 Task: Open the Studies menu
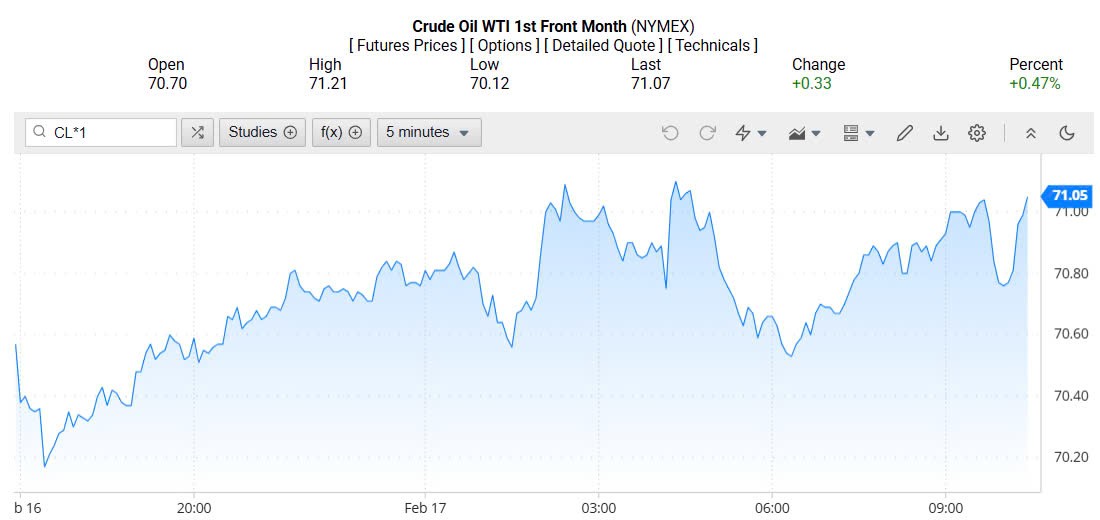(263, 132)
